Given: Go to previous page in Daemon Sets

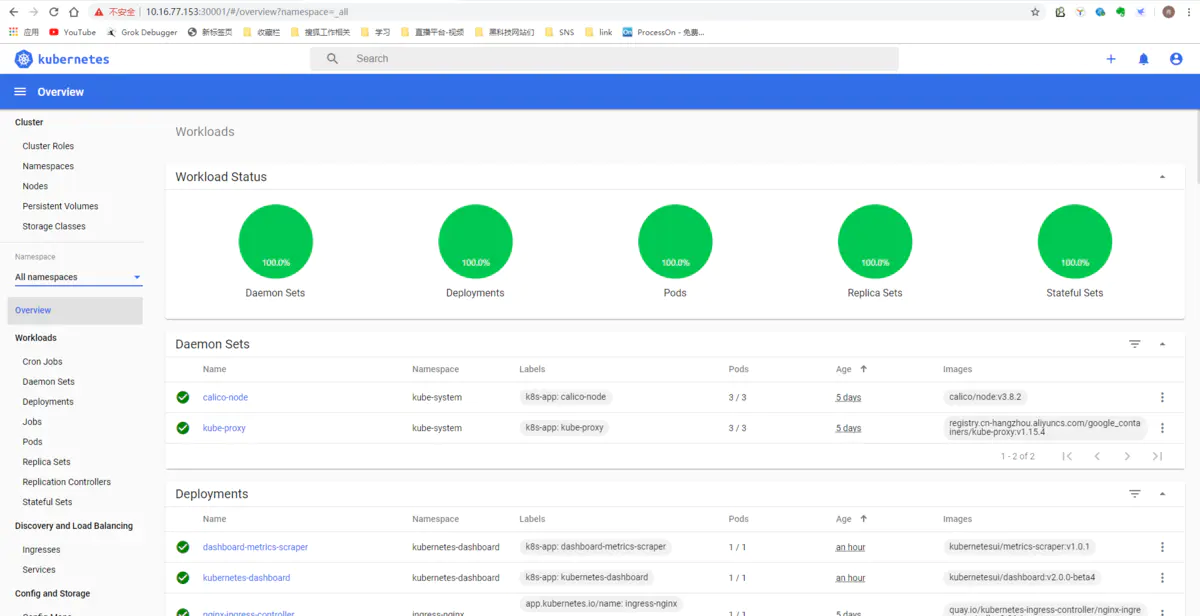Looking at the screenshot, I should click(x=1097, y=456).
